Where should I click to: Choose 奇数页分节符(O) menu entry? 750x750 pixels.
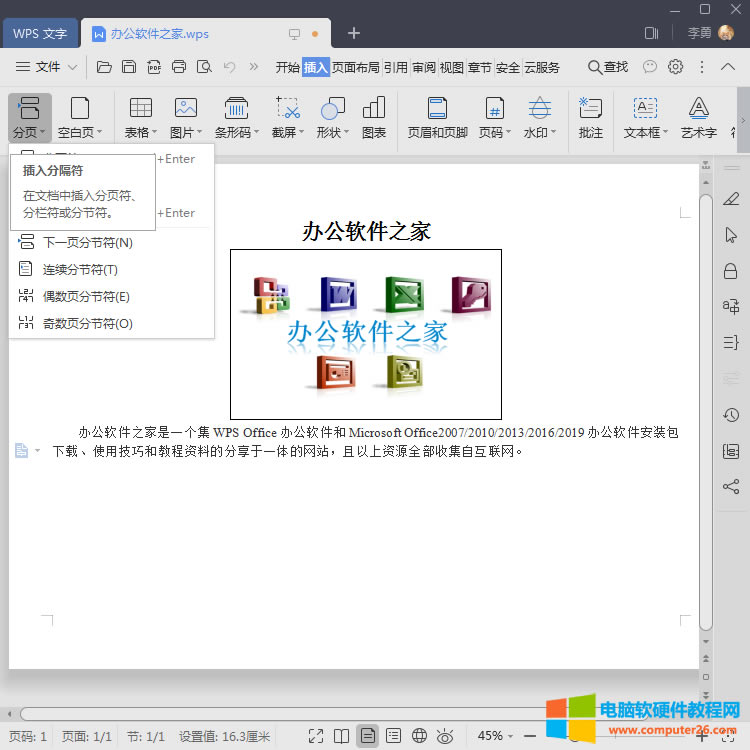click(87, 324)
